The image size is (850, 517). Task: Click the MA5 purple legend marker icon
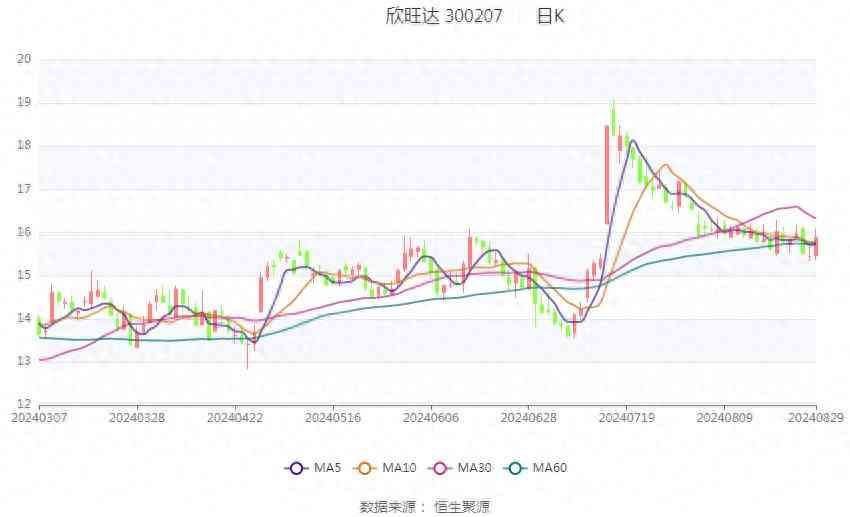[295, 467]
